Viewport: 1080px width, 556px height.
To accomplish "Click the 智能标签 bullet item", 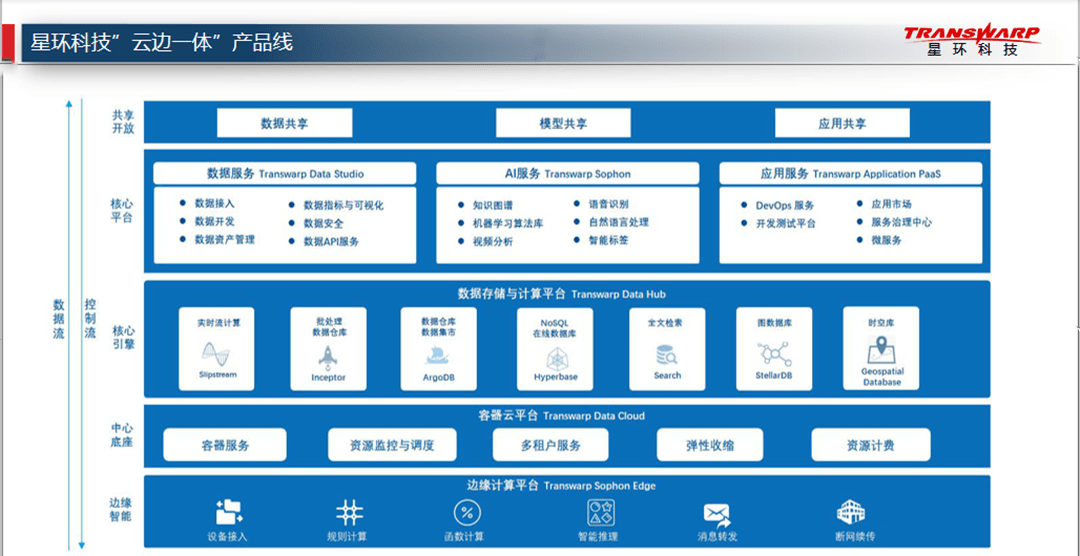I will [x=601, y=240].
